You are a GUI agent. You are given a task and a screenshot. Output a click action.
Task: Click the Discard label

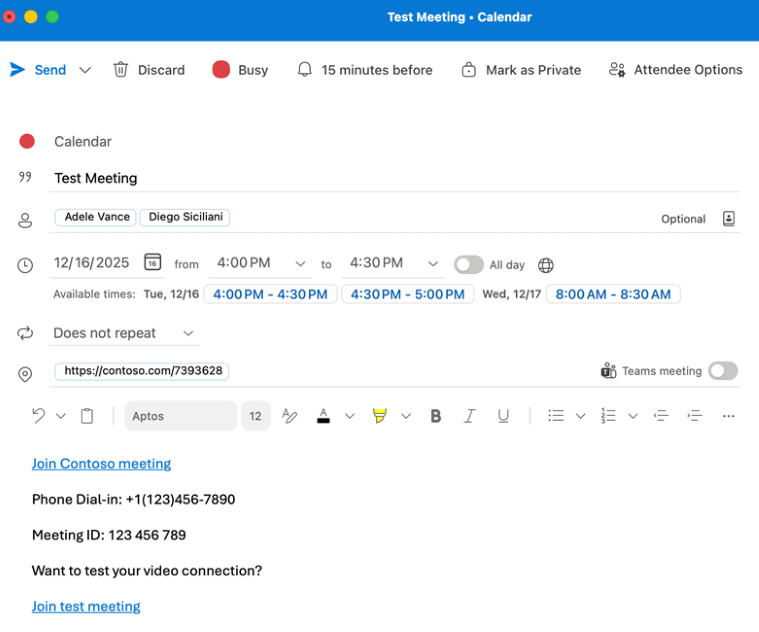coord(161,70)
